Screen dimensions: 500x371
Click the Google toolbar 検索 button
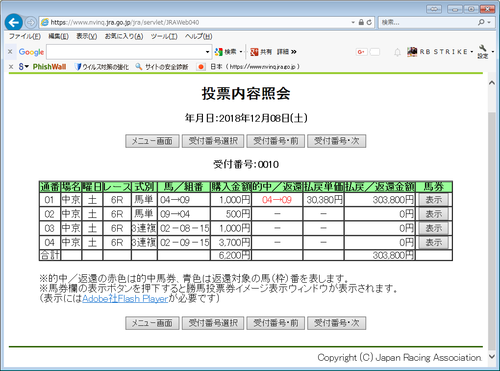click(226, 52)
